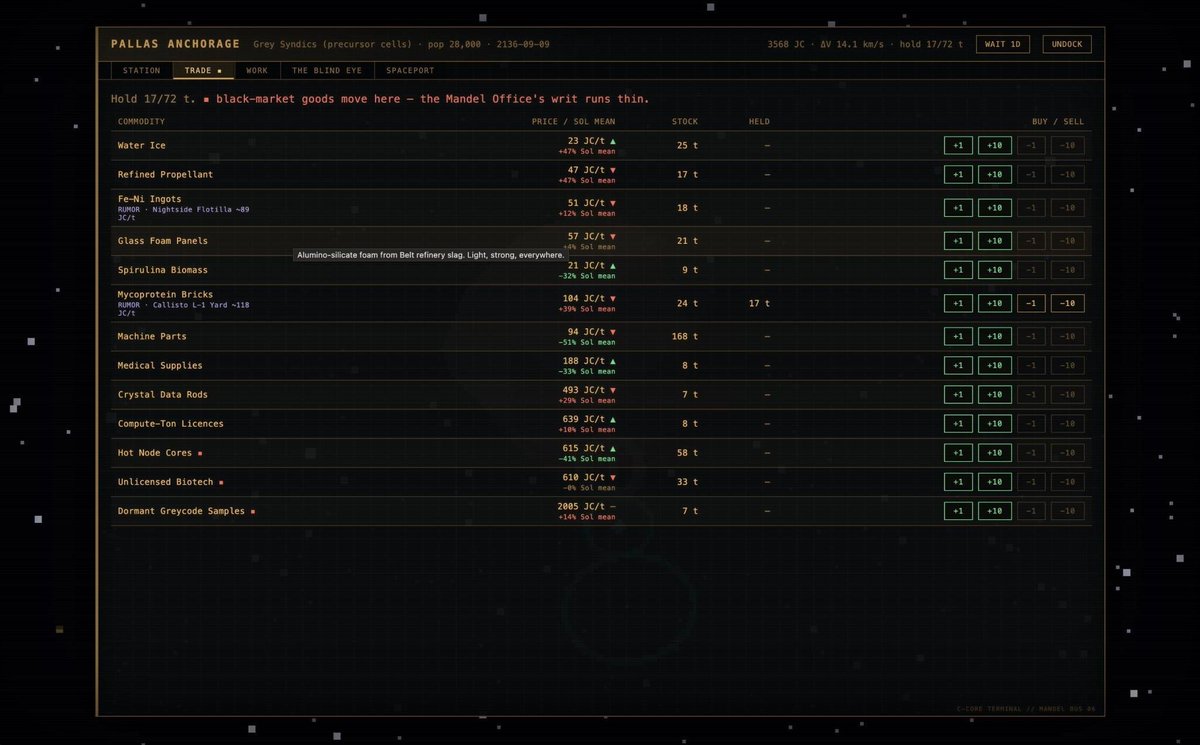The image size is (1200, 745).
Task: Click the COMMODITY column header
Action: click(141, 122)
